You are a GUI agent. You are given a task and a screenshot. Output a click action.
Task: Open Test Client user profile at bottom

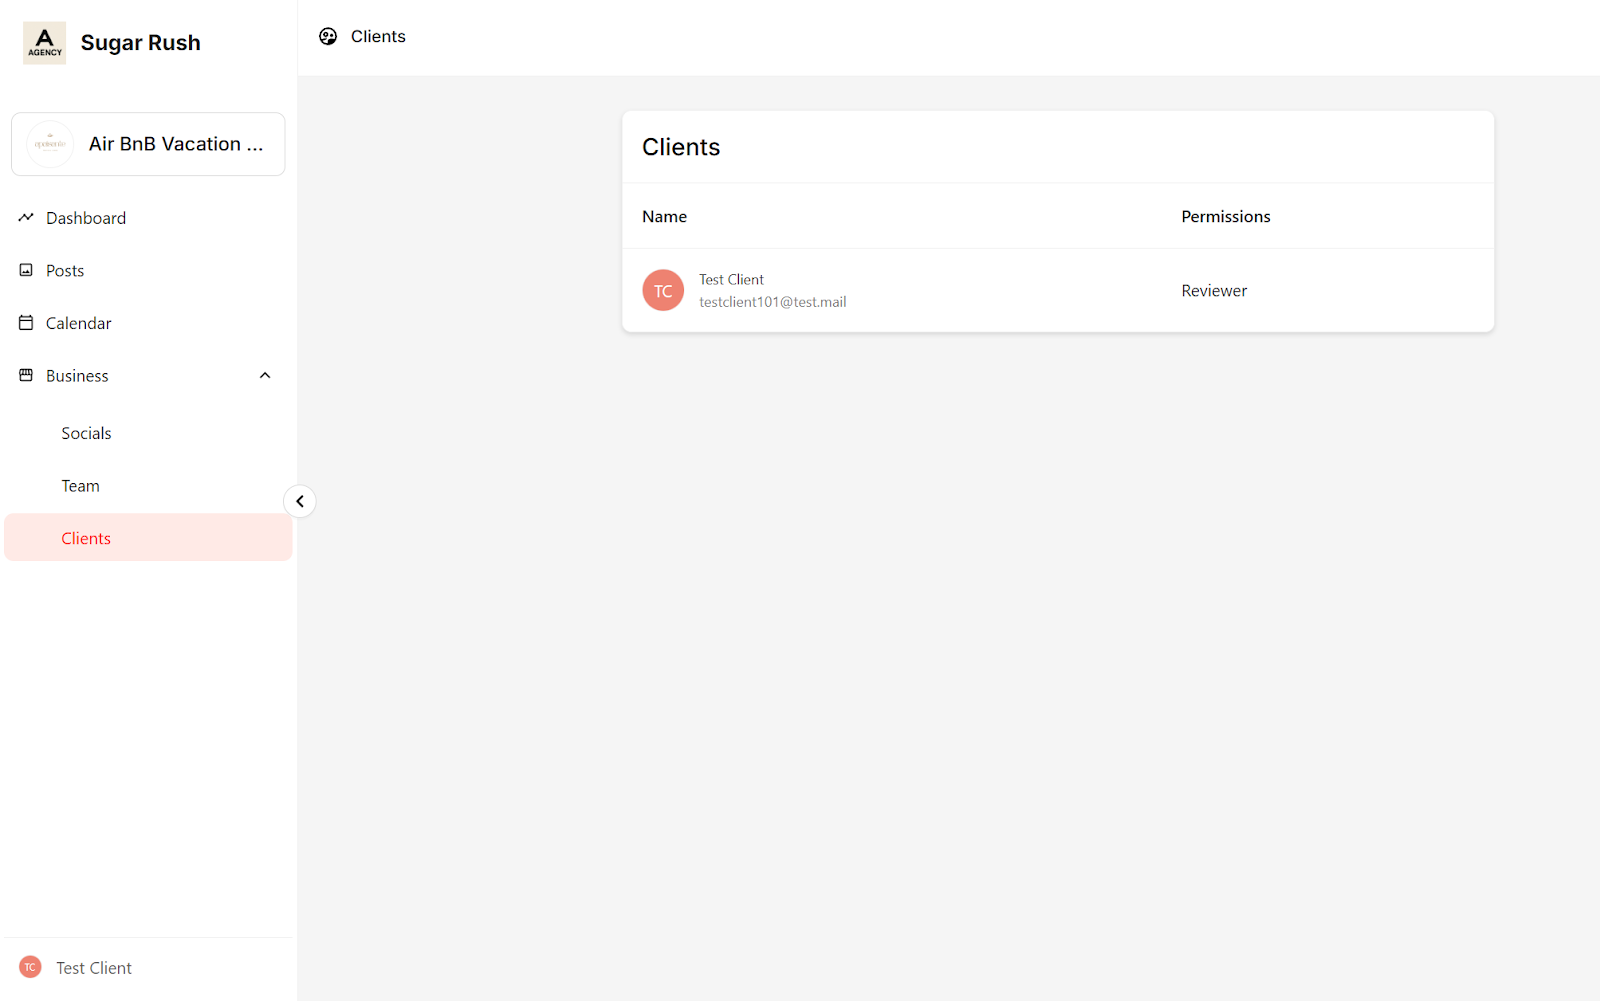coord(94,968)
